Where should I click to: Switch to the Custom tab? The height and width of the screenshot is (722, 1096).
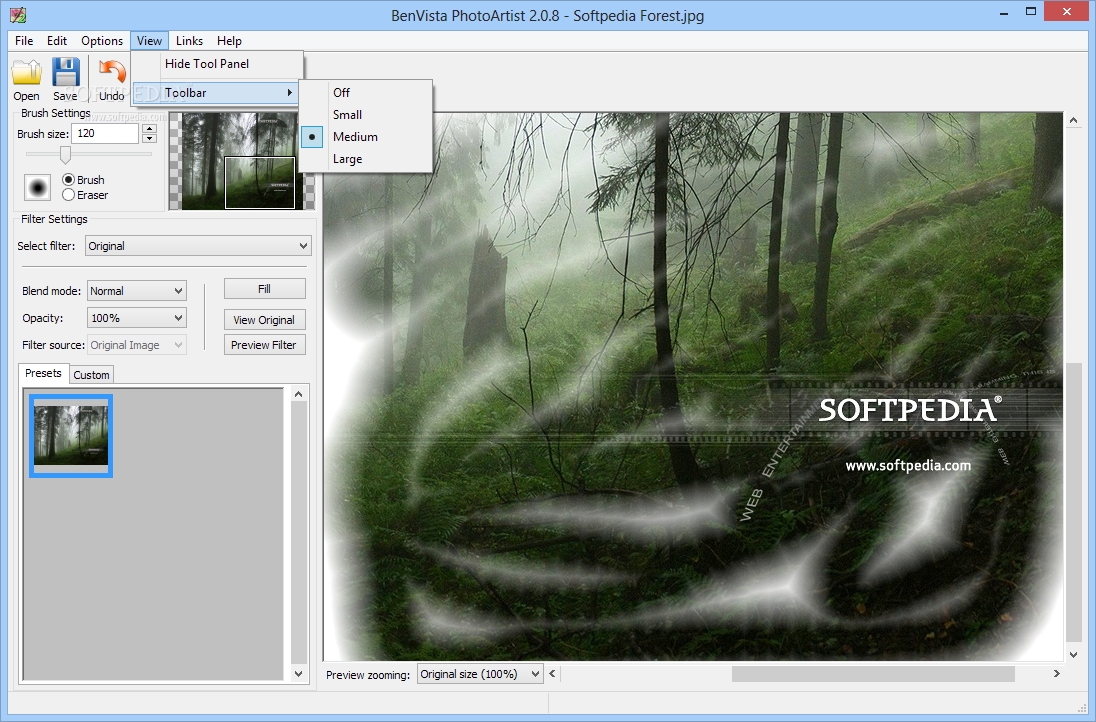pyautogui.click(x=92, y=375)
